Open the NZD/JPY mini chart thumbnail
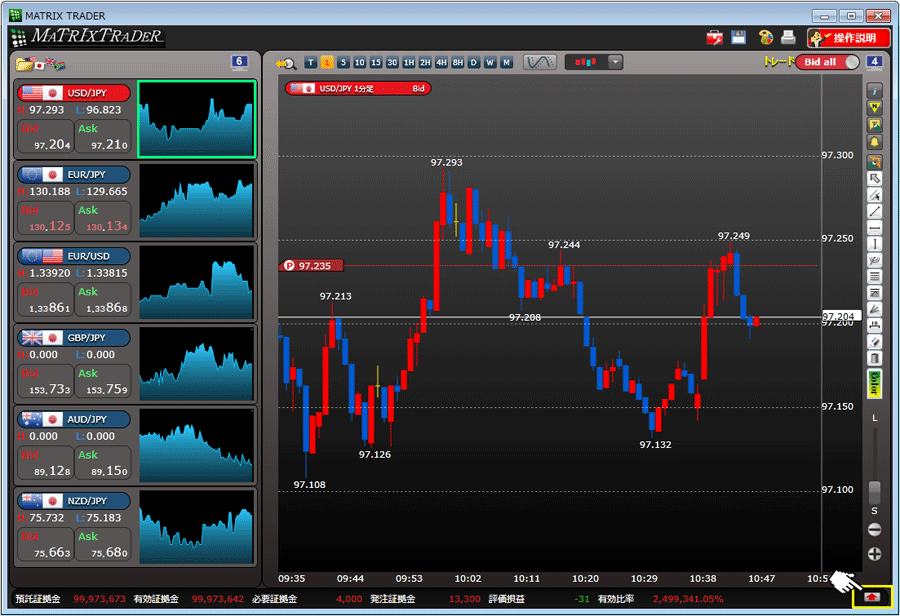 click(x=196, y=526)
